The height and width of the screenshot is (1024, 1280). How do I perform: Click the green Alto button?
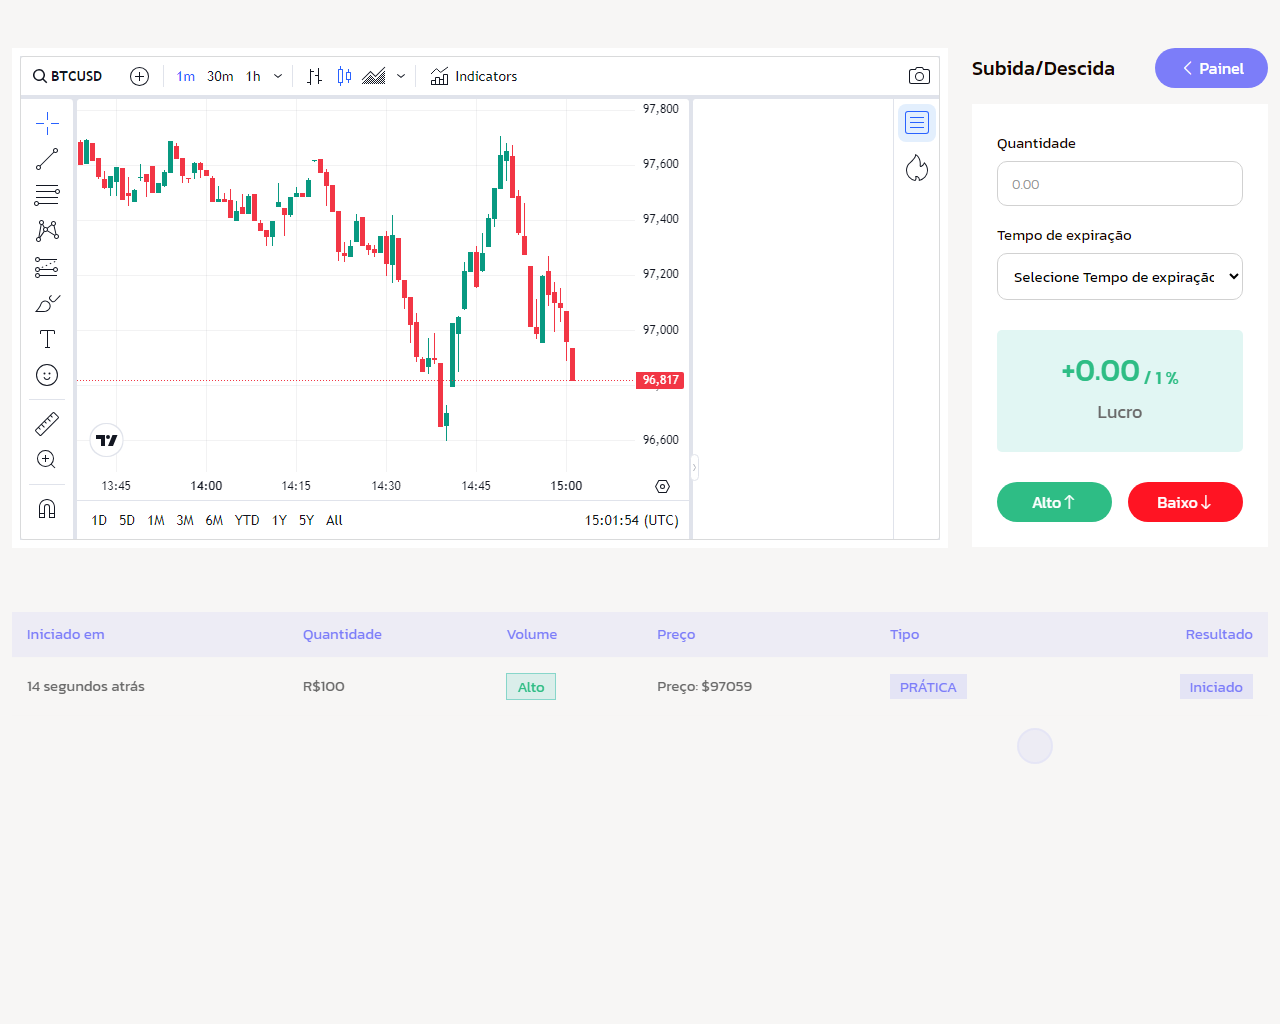1054,502
